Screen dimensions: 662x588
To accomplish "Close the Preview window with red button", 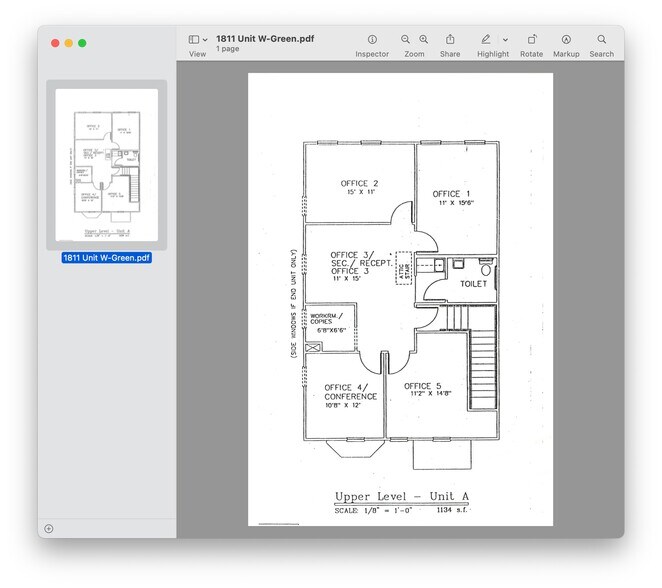I will pyautogui.click(x=54, y=43).
